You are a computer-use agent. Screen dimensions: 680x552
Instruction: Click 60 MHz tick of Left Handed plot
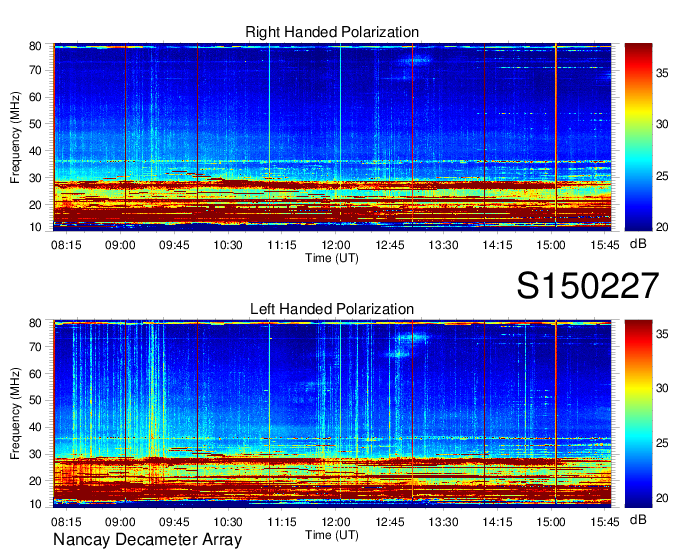(x=35, y=374)
